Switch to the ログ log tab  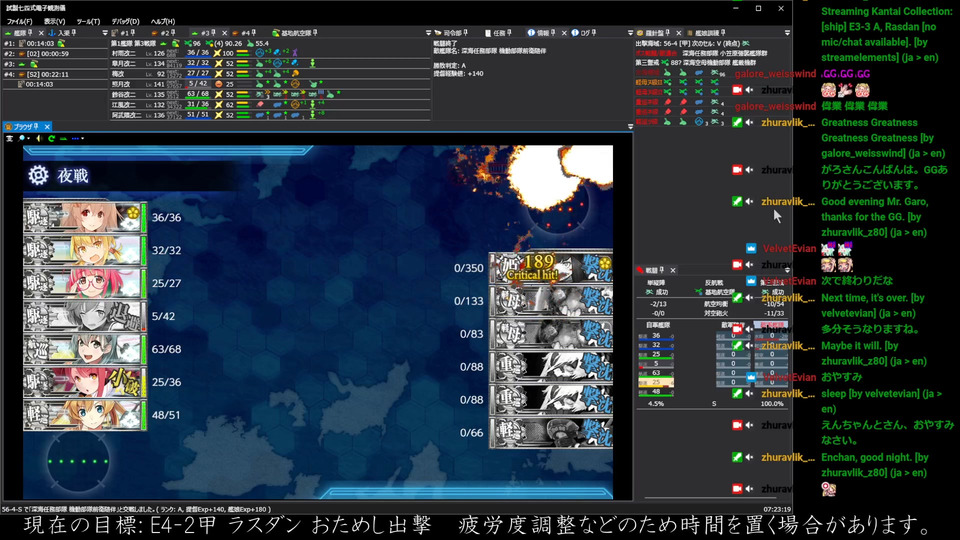(x=583, y=33)
